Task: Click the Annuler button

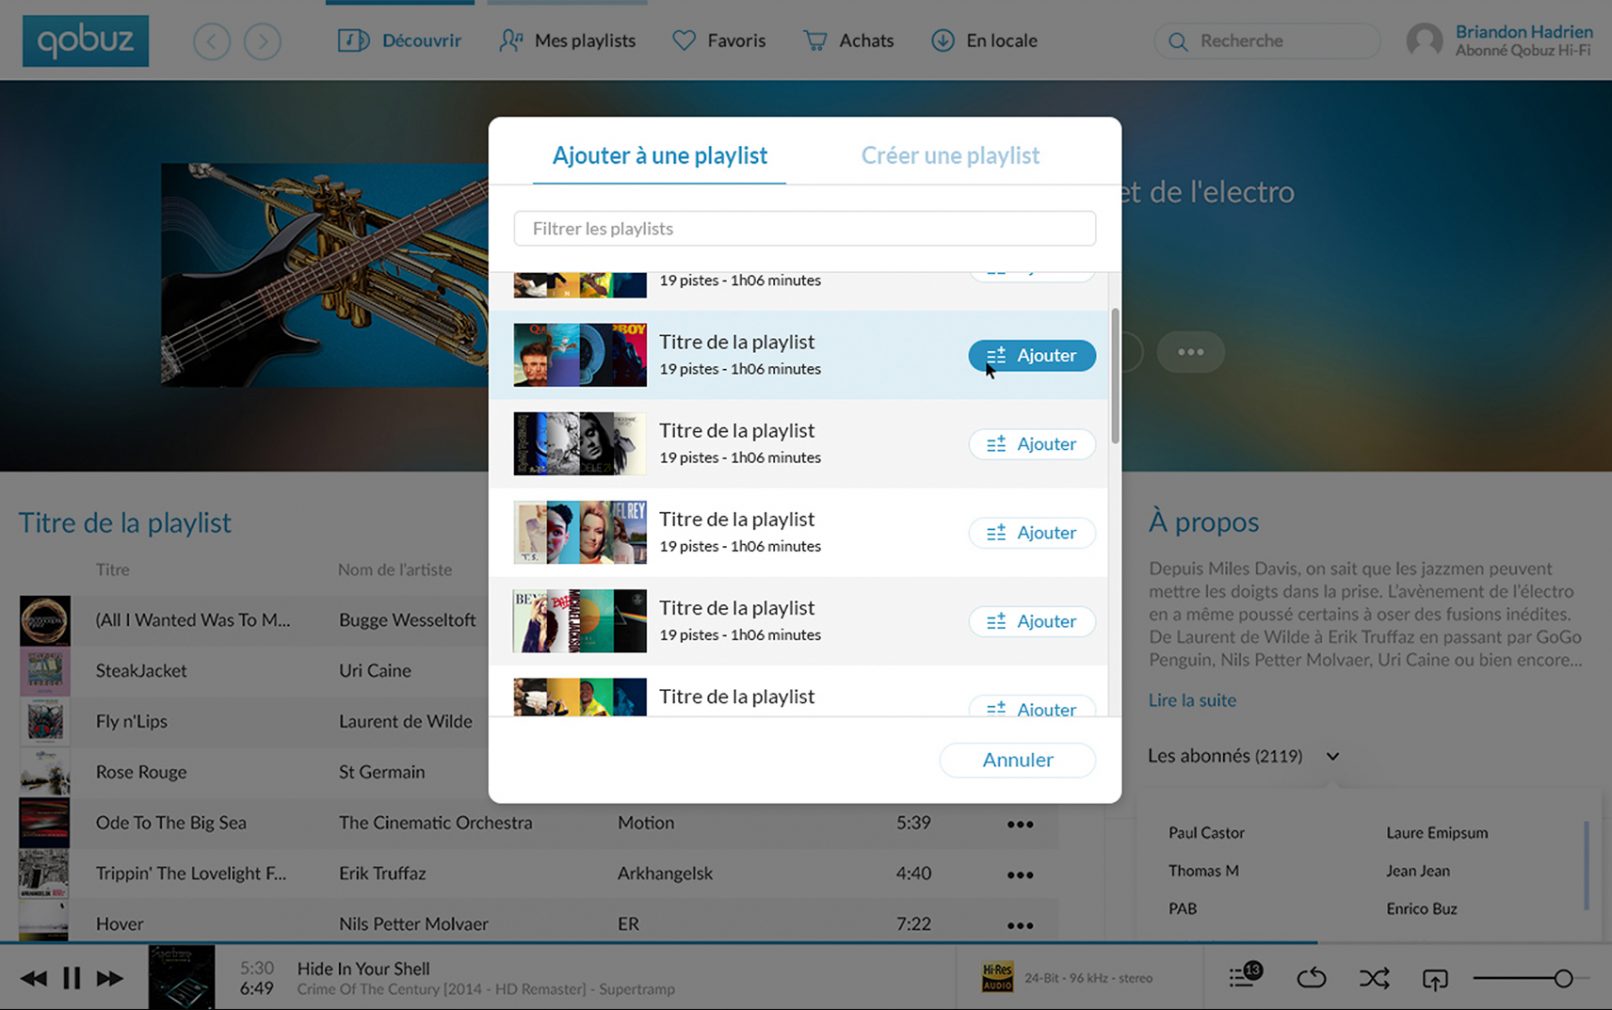Action: pyautogui.click(x=1017, y=760)
